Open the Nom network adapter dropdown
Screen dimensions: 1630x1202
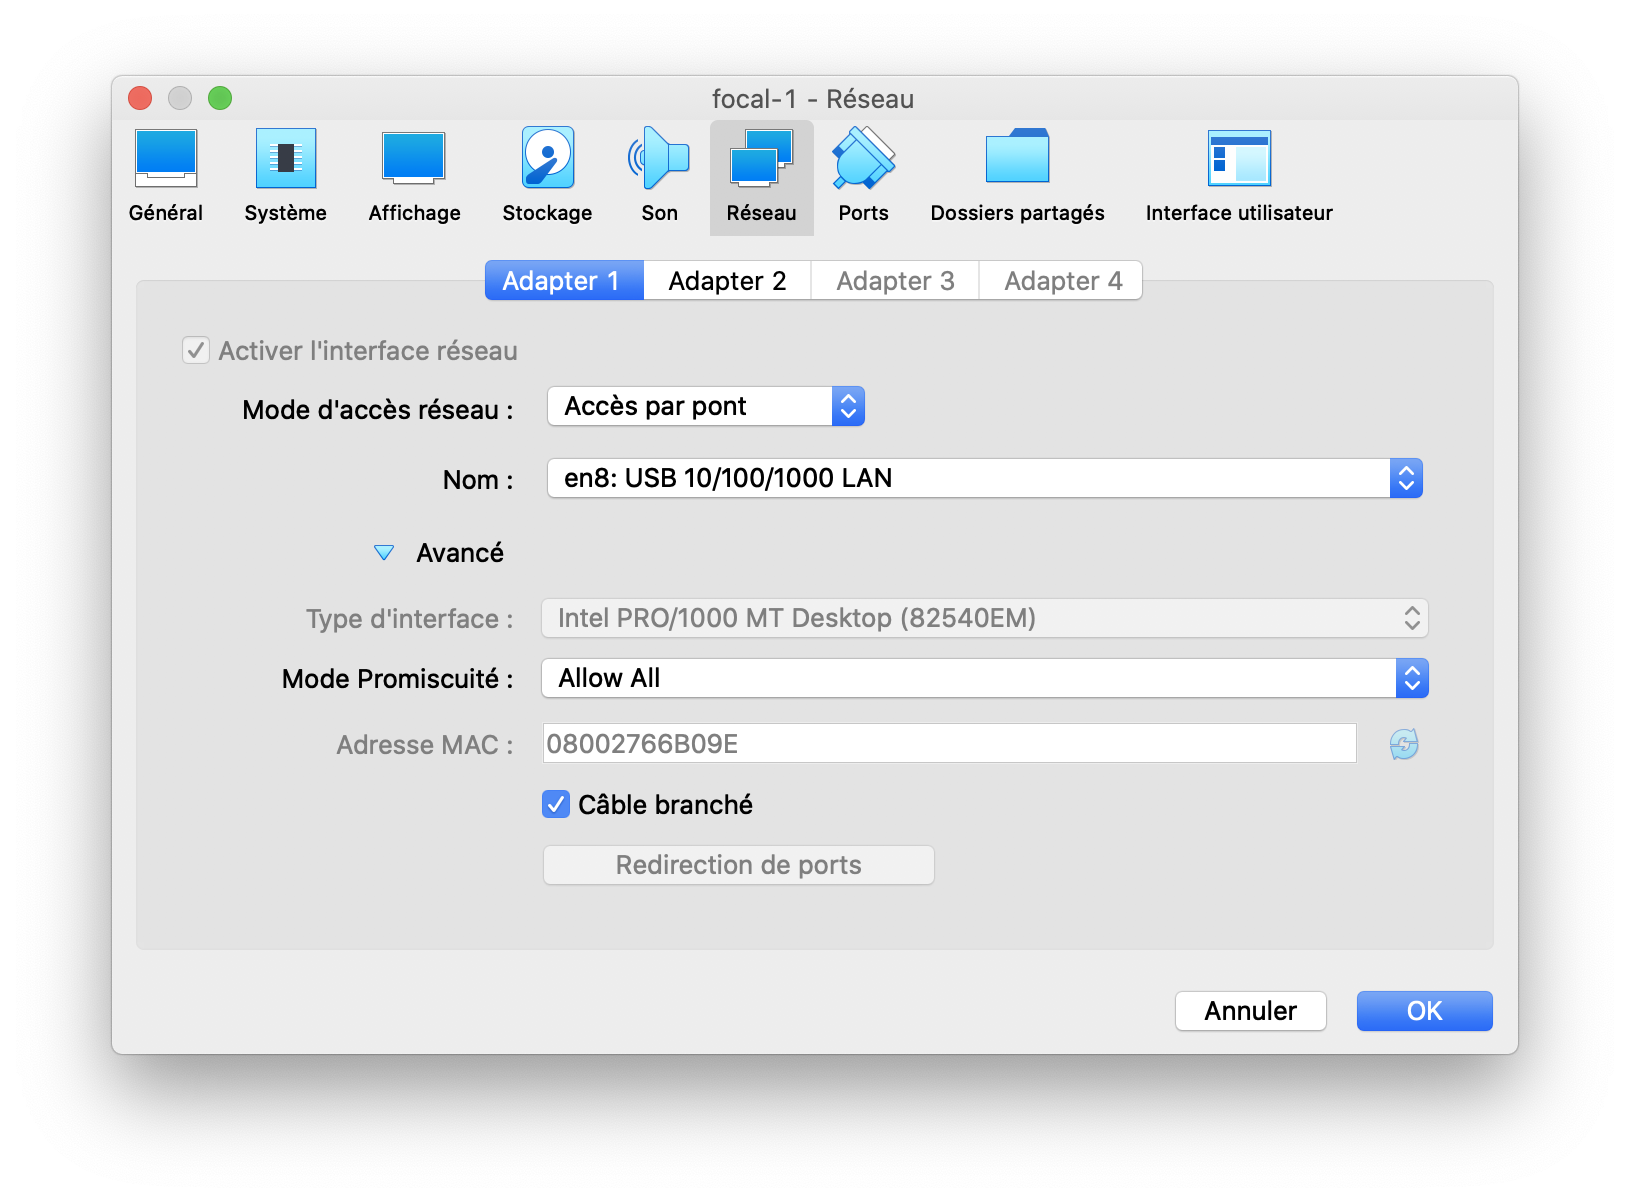point(985,478)
